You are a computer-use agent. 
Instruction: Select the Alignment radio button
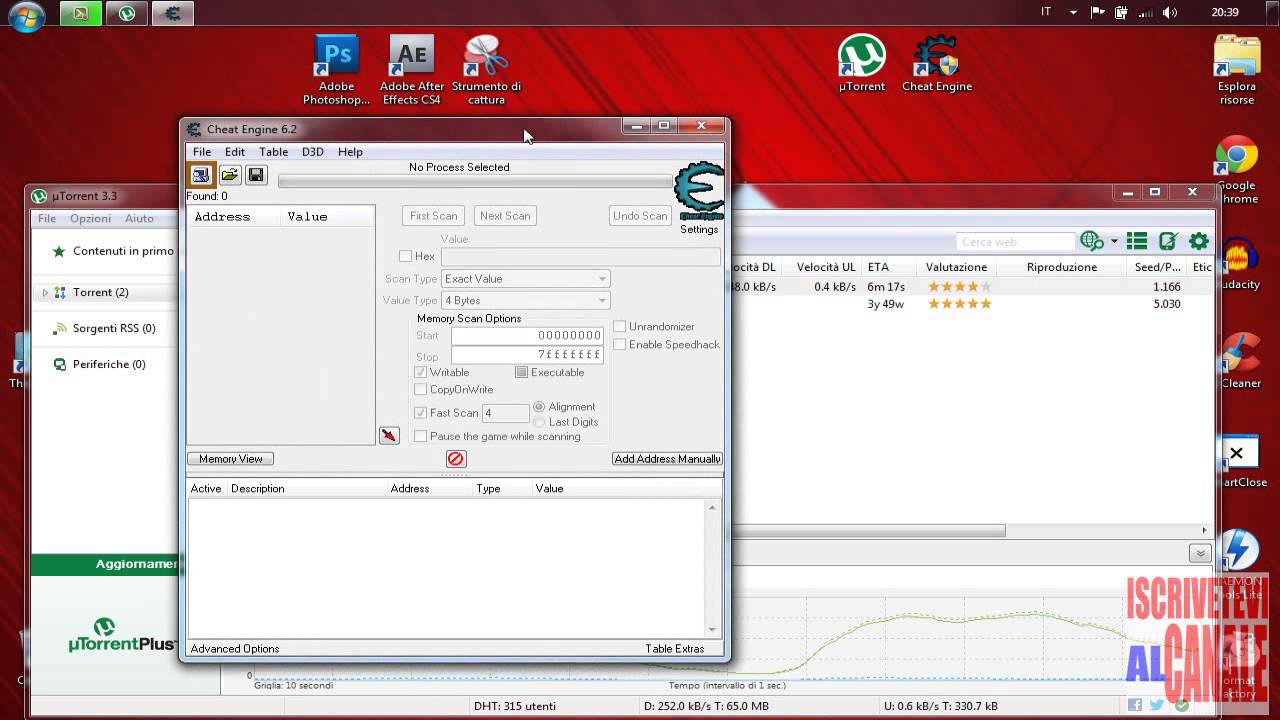540,407
